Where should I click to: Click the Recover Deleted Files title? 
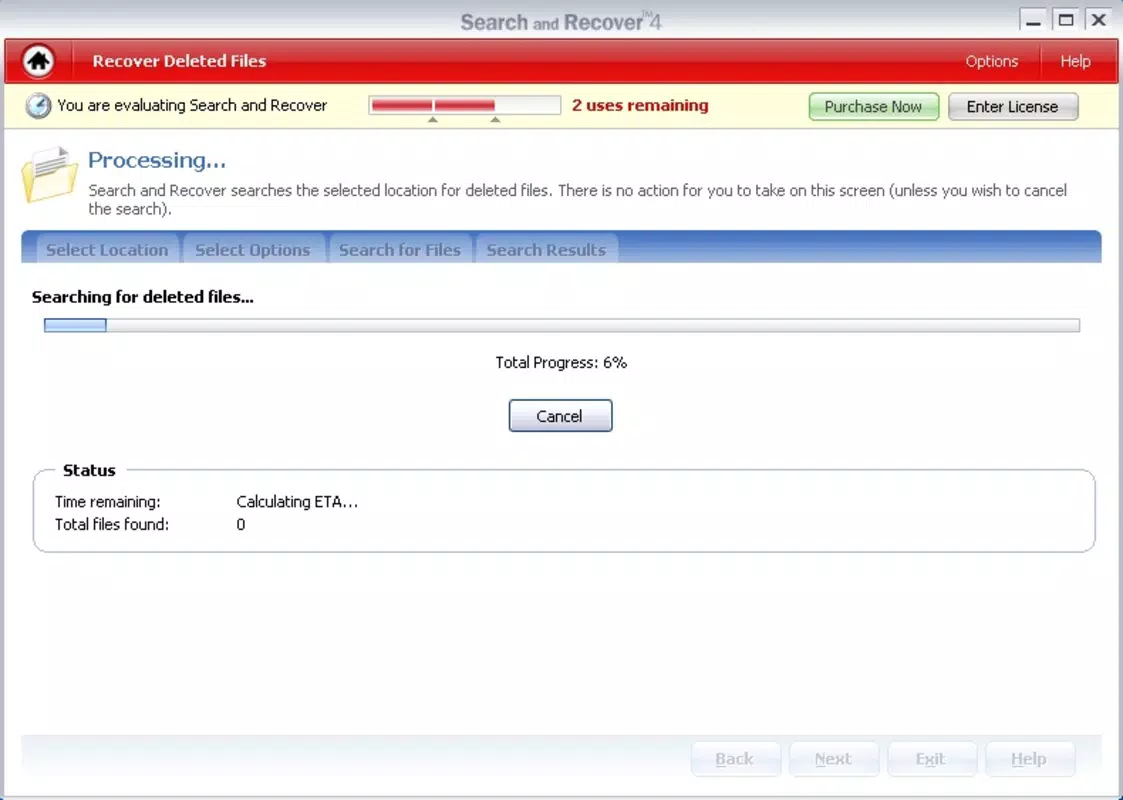179,61
